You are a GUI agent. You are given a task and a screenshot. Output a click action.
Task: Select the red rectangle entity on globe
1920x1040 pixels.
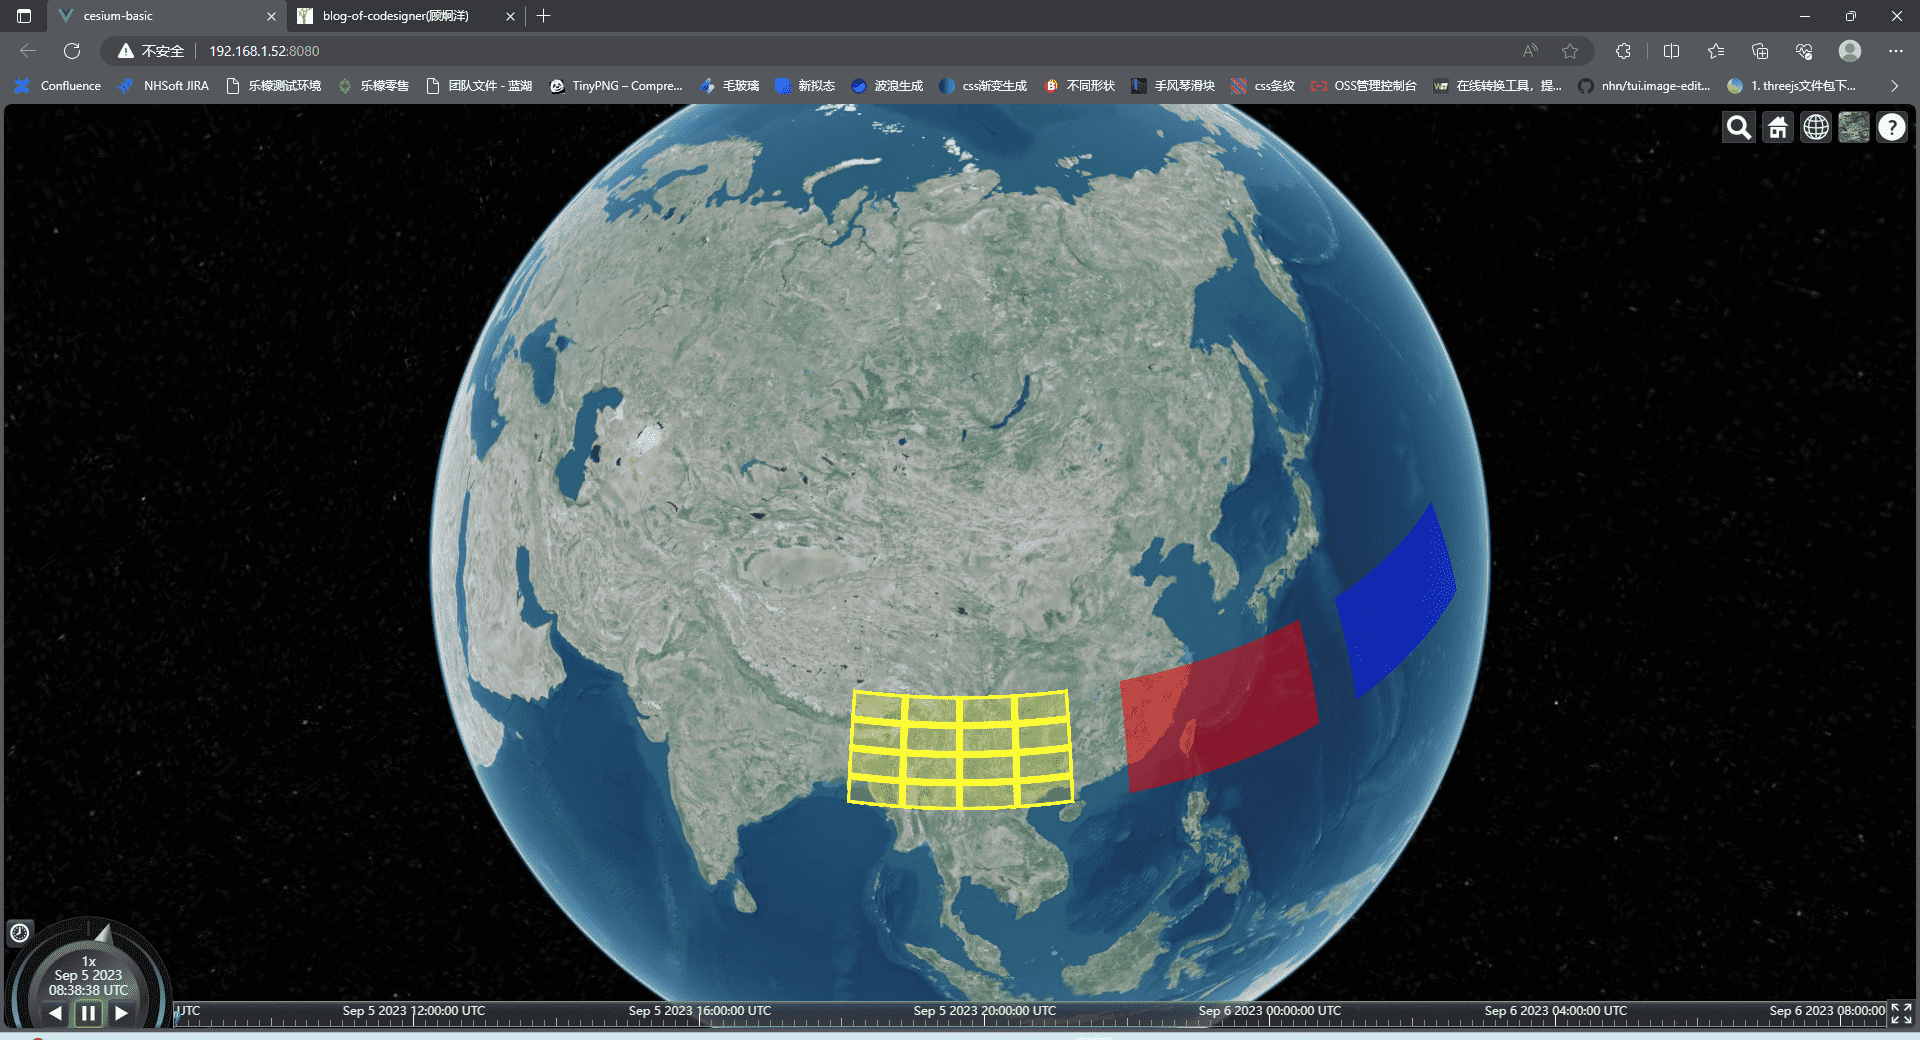[x=1218, y=708]
